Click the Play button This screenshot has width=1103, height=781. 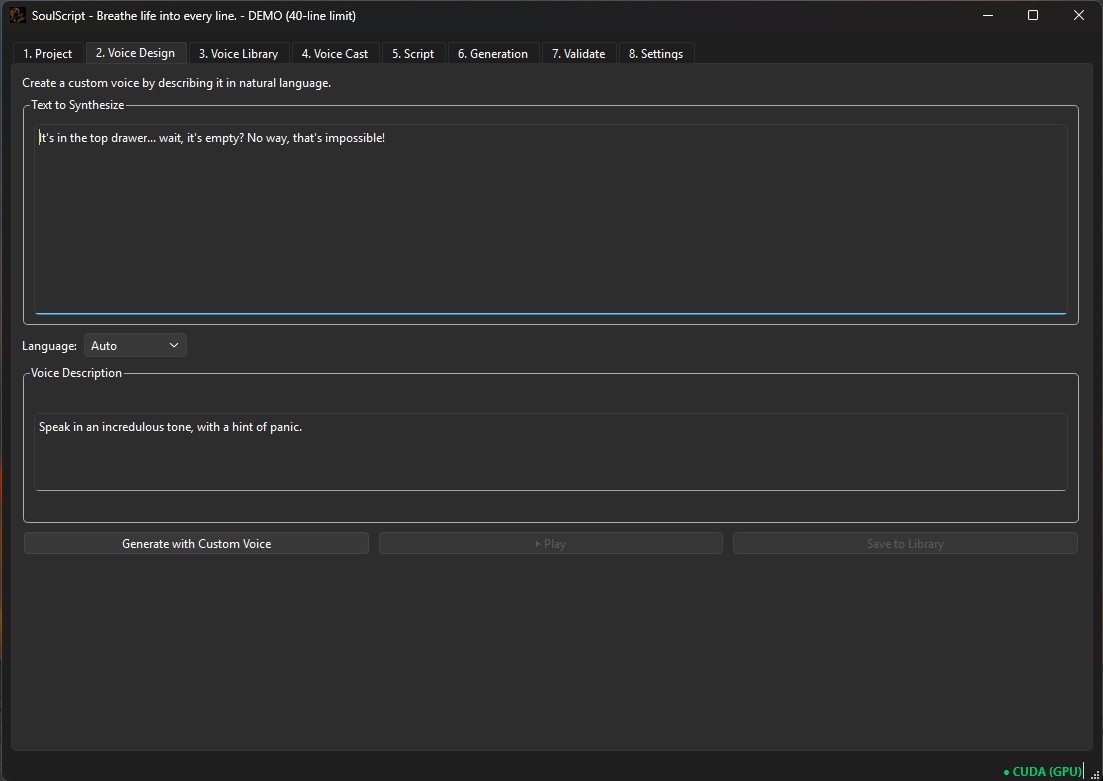coord(551,543)
